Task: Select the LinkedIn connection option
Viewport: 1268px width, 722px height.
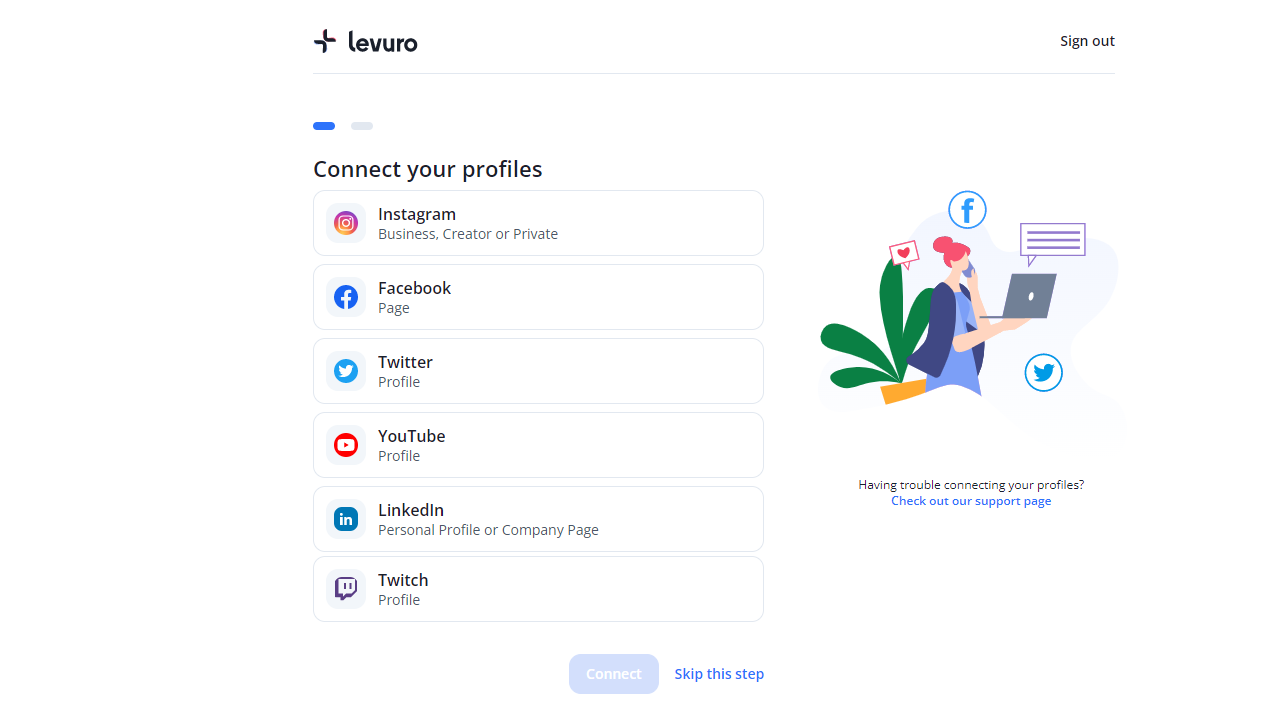Action: (x=538, y=519)
